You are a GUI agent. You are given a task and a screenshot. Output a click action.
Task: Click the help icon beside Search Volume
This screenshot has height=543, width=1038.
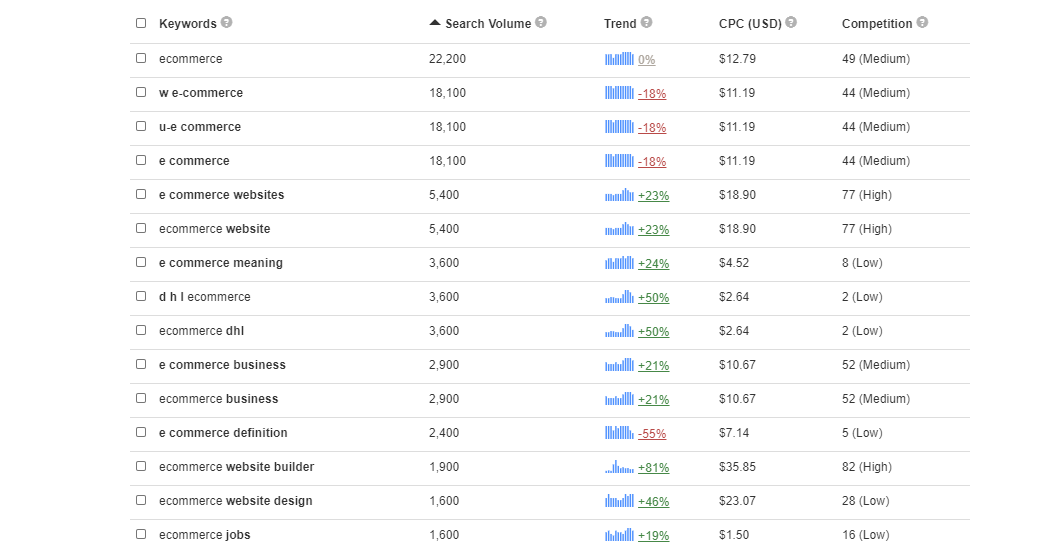pos(541,23)
